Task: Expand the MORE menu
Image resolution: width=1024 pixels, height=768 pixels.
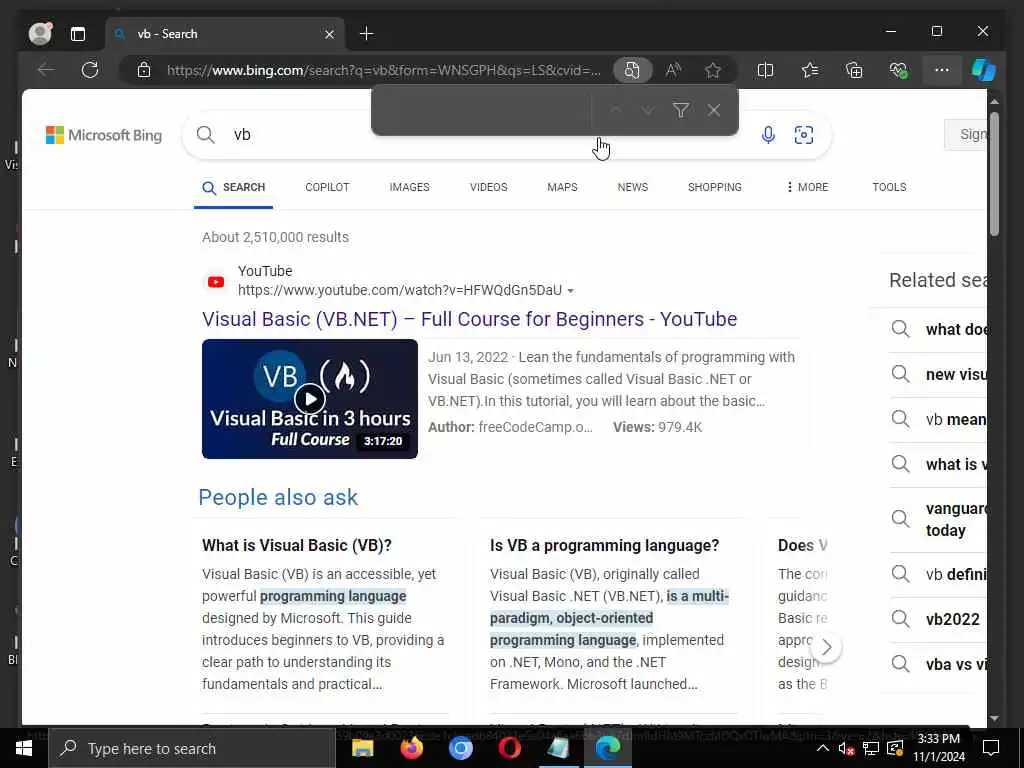Action: click(807, 187)
